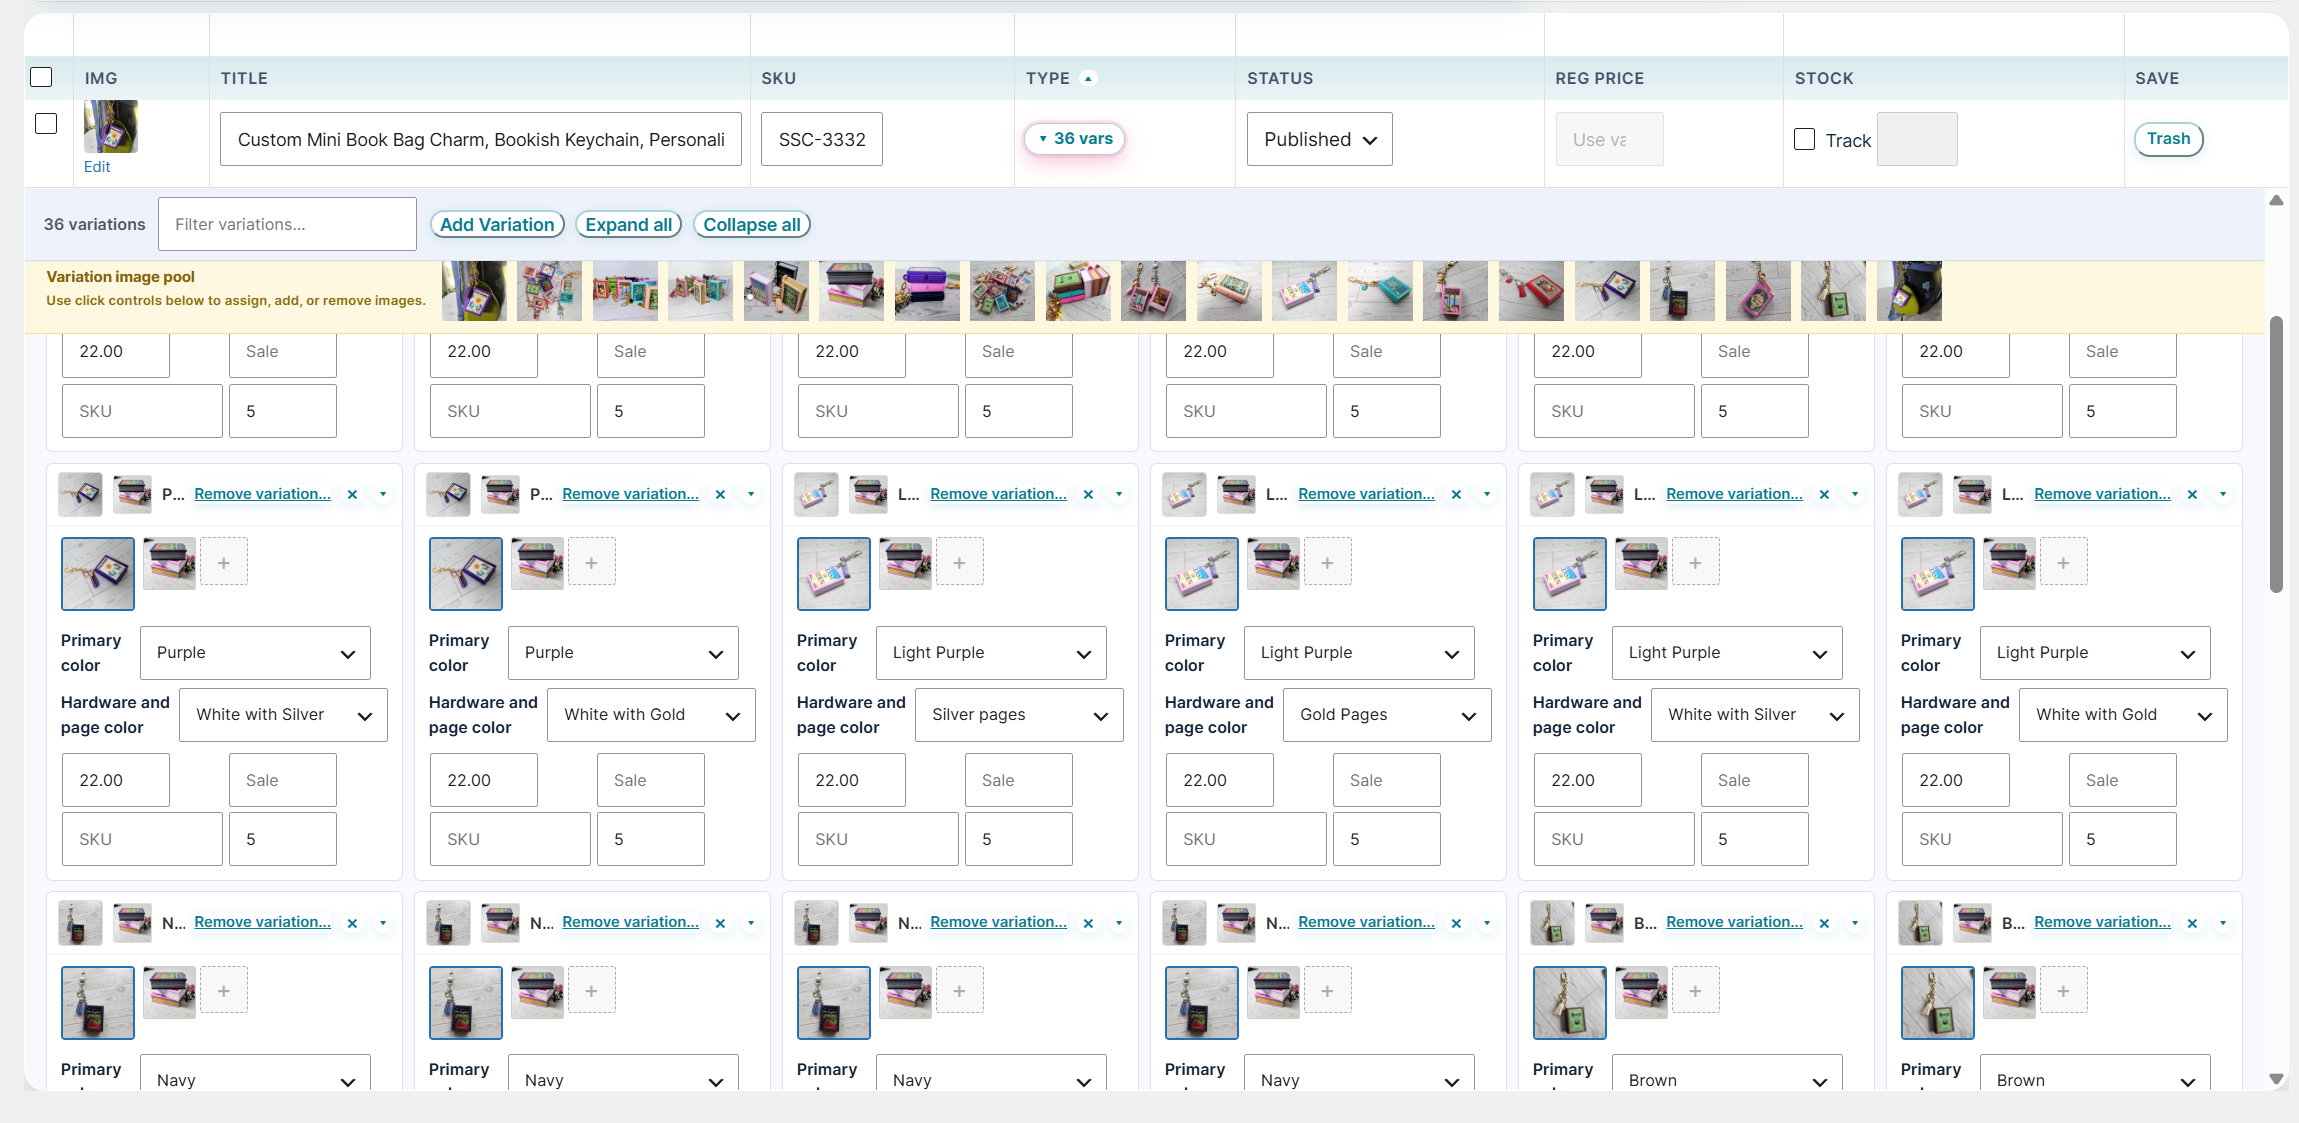Open Primary color dropdown on Purple White with Silver card
Viewport: 2299px width, 1123px height.
coord(255,653)
